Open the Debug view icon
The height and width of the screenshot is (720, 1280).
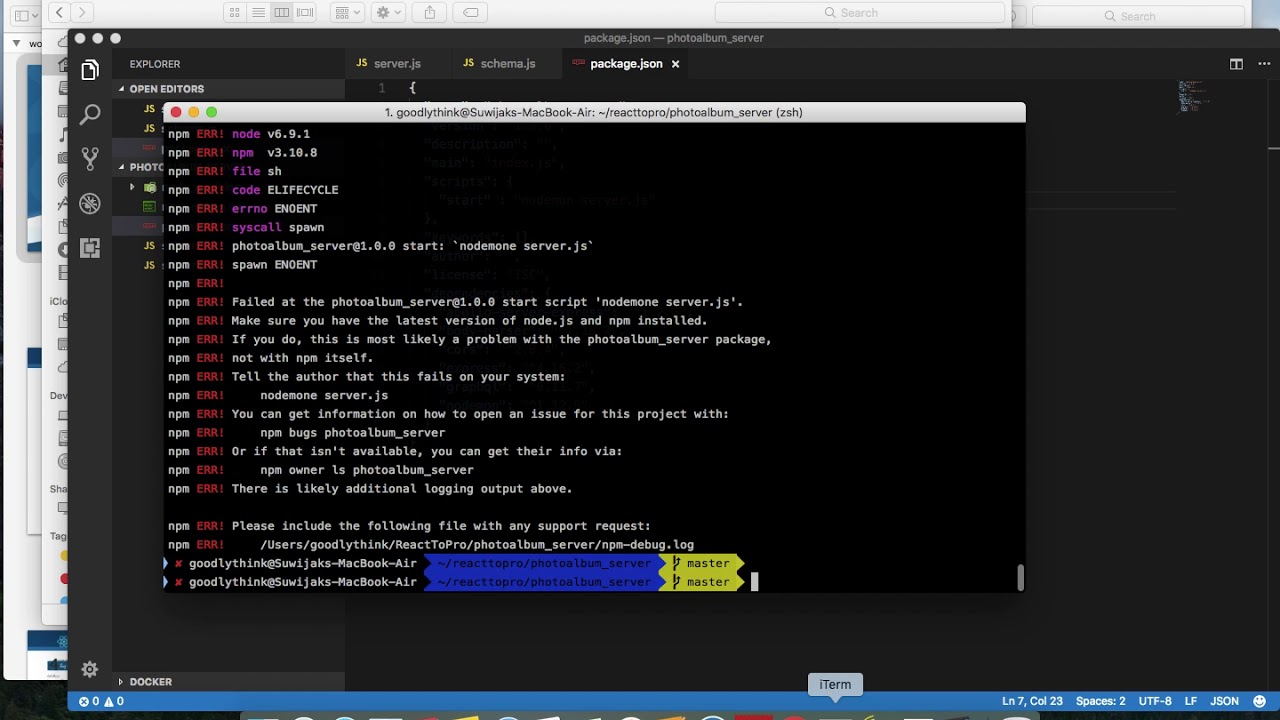[90, 203]
